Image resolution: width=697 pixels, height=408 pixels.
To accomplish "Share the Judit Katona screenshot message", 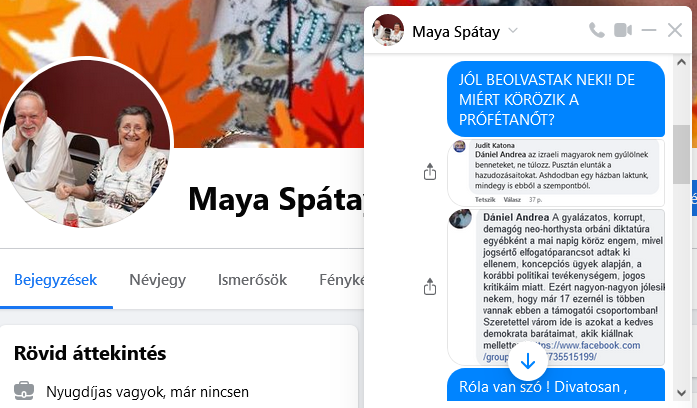I will point(430,172).
